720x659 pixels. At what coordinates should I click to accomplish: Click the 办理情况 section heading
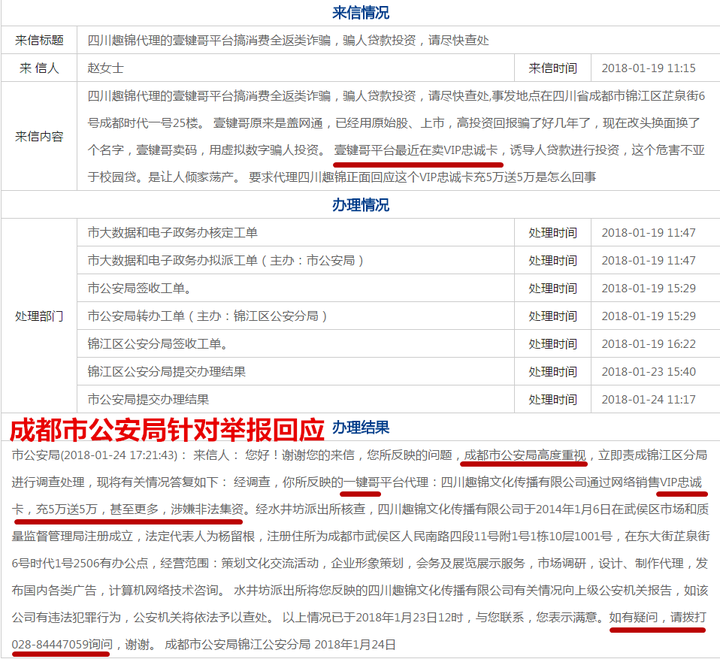coord(360,205)
